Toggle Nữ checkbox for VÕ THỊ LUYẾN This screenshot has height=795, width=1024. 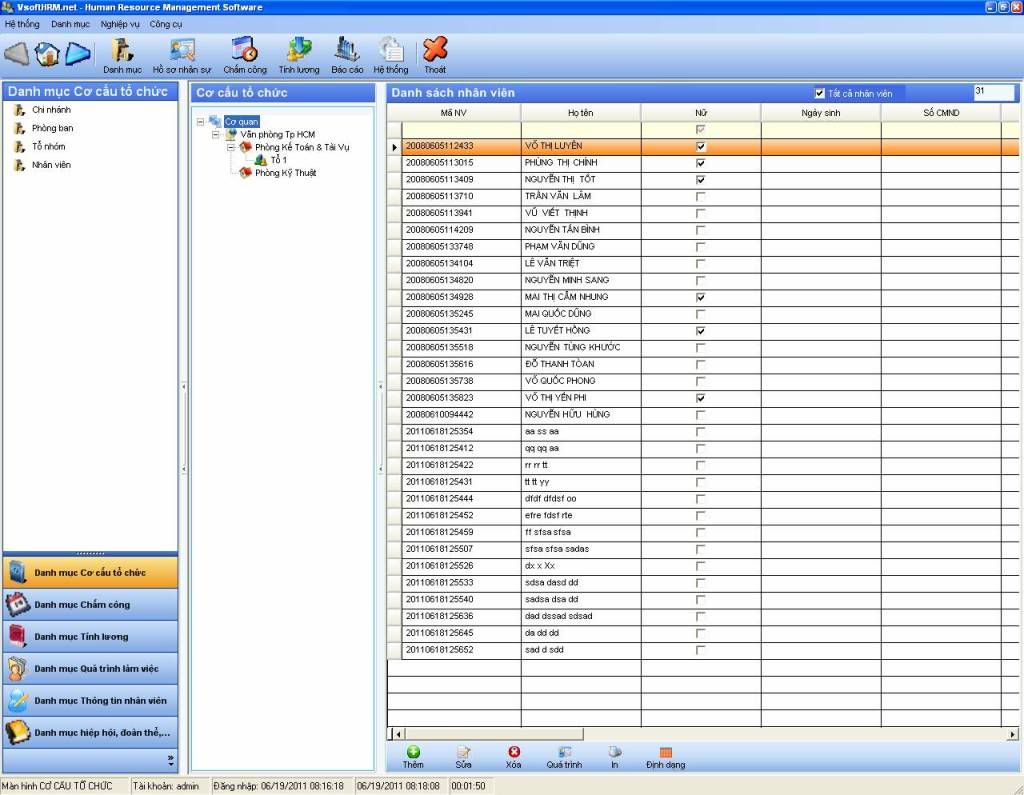[x=701, y=146]
